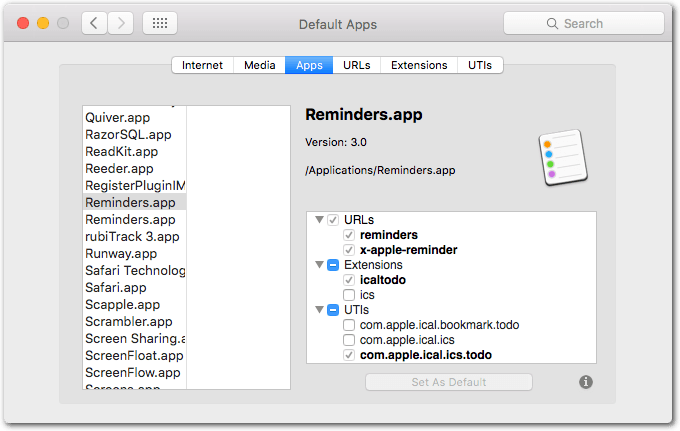This screenshot has height=431, width=680.
Task: Check the ics extension checkbox
Action: click(349, 295)
